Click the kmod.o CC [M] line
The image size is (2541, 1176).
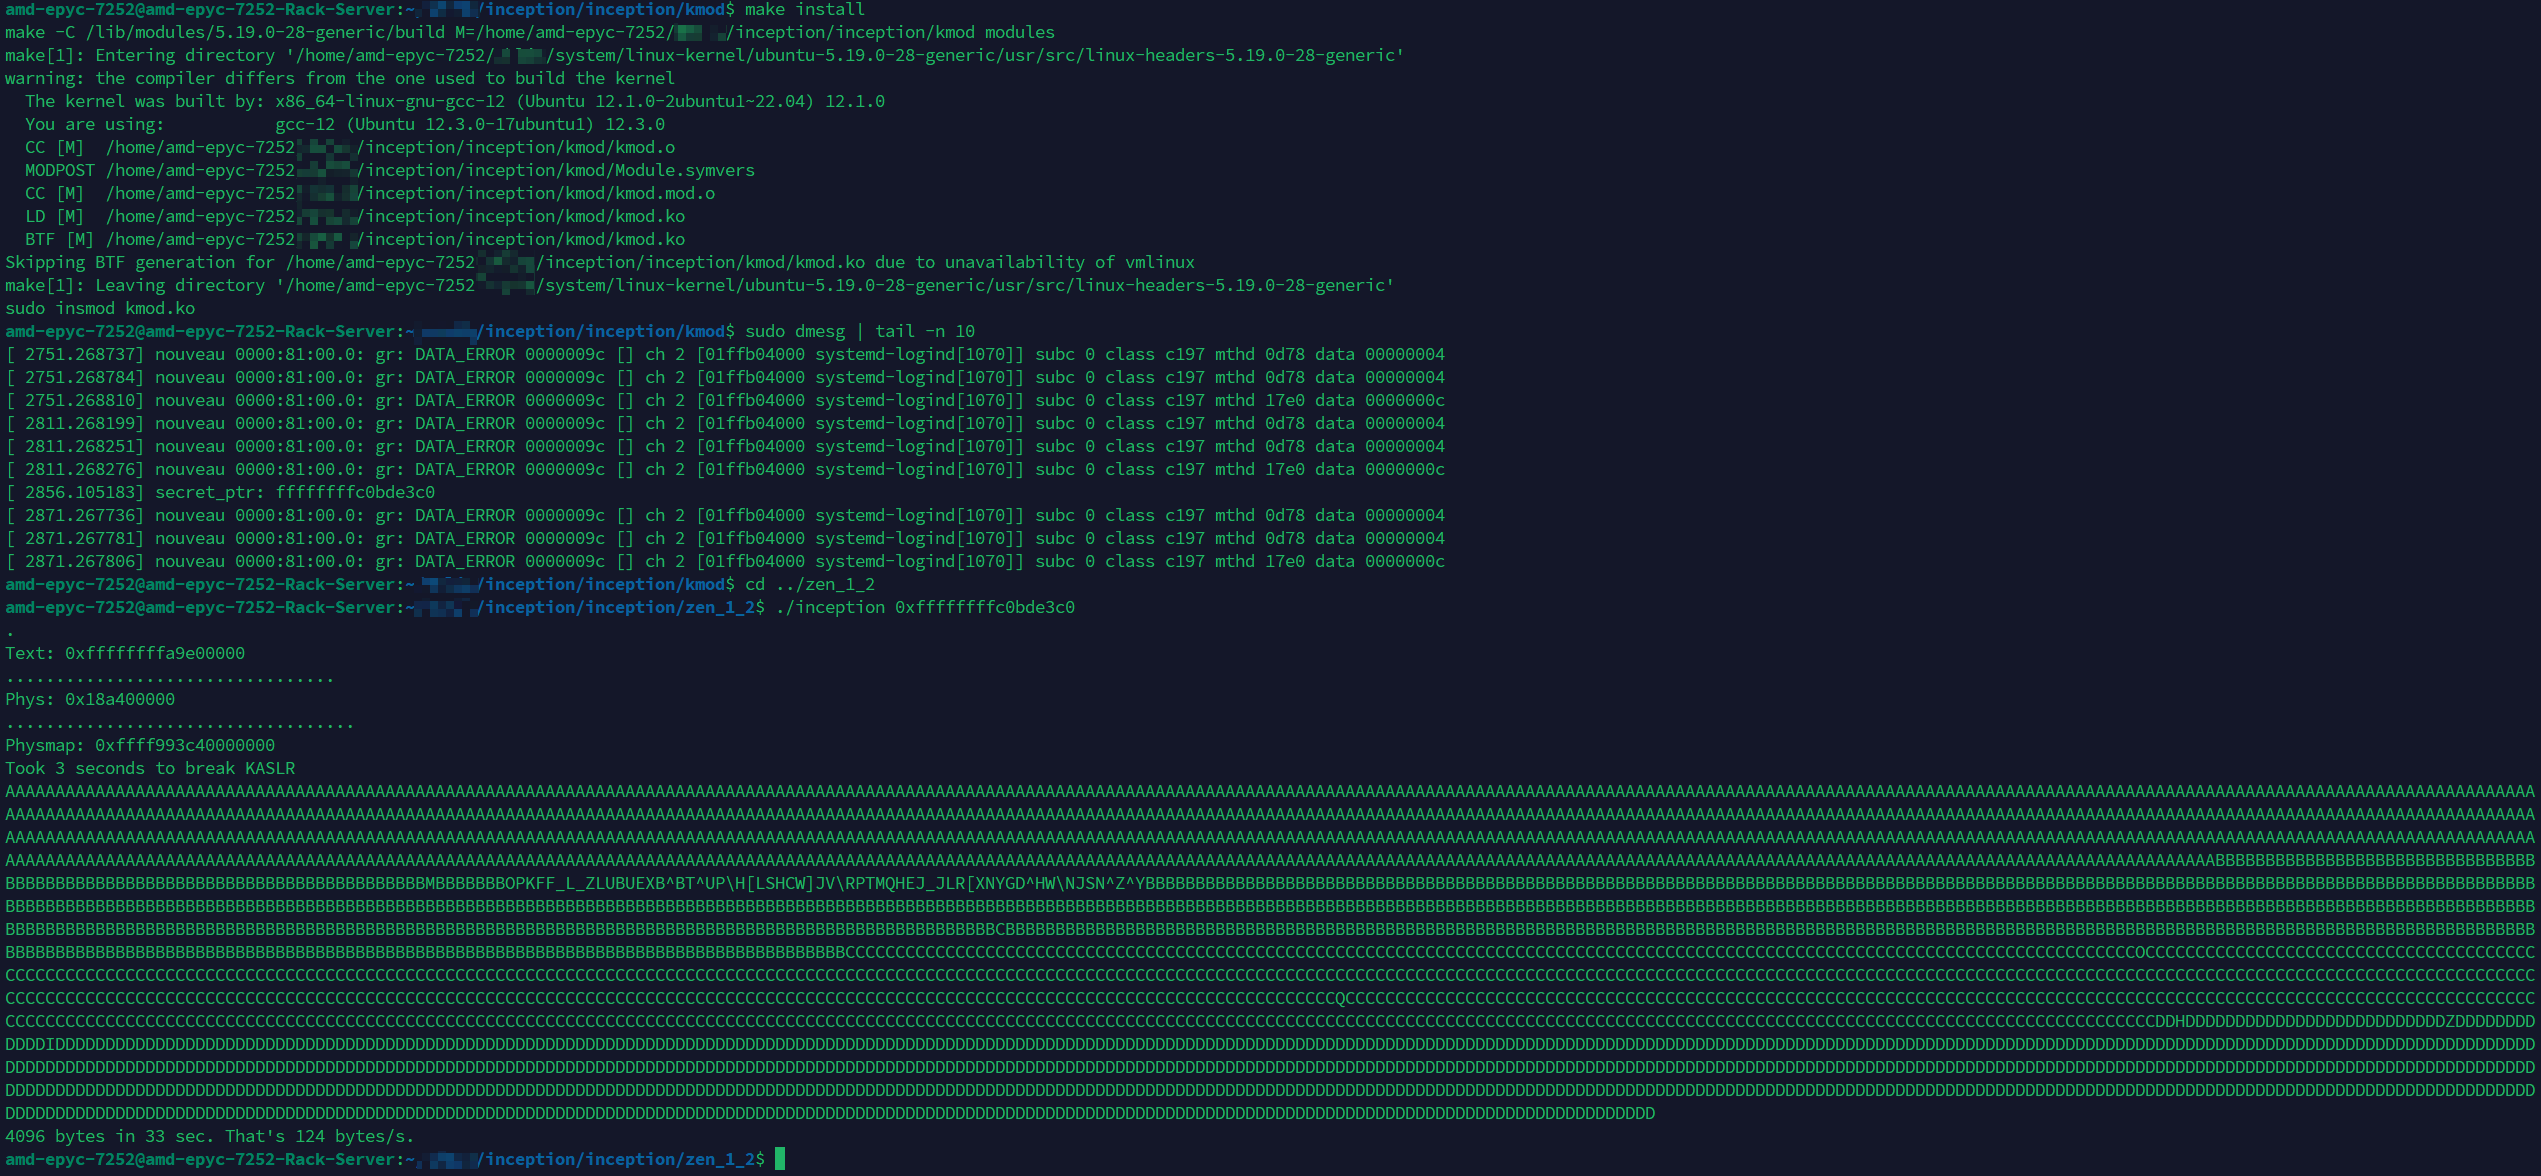point(350,147)
